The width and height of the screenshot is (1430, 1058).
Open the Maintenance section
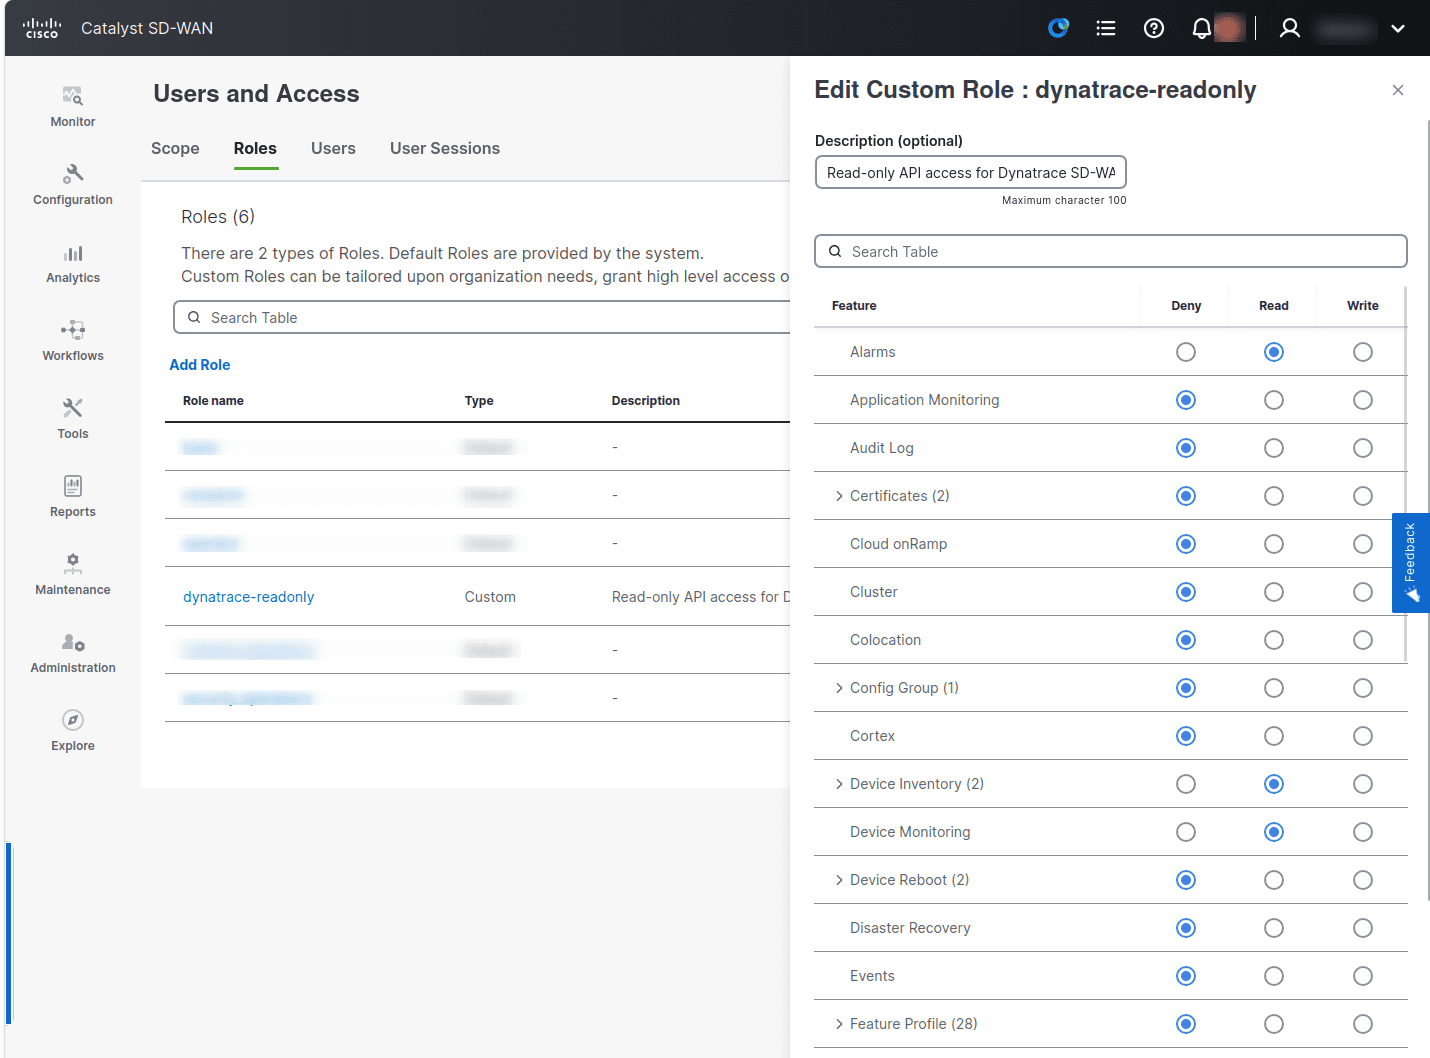point(73,576)
